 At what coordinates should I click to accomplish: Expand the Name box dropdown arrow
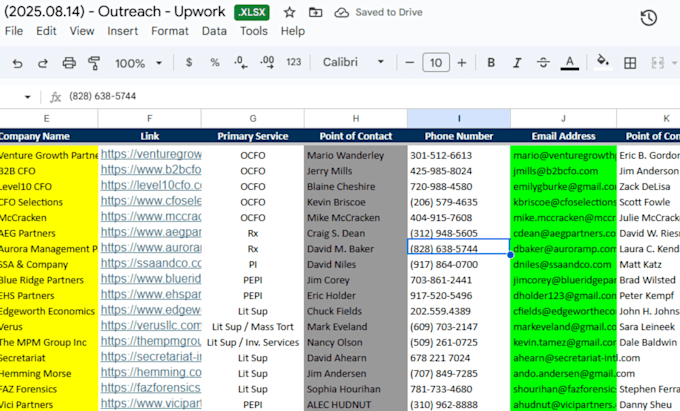[28, 97]
